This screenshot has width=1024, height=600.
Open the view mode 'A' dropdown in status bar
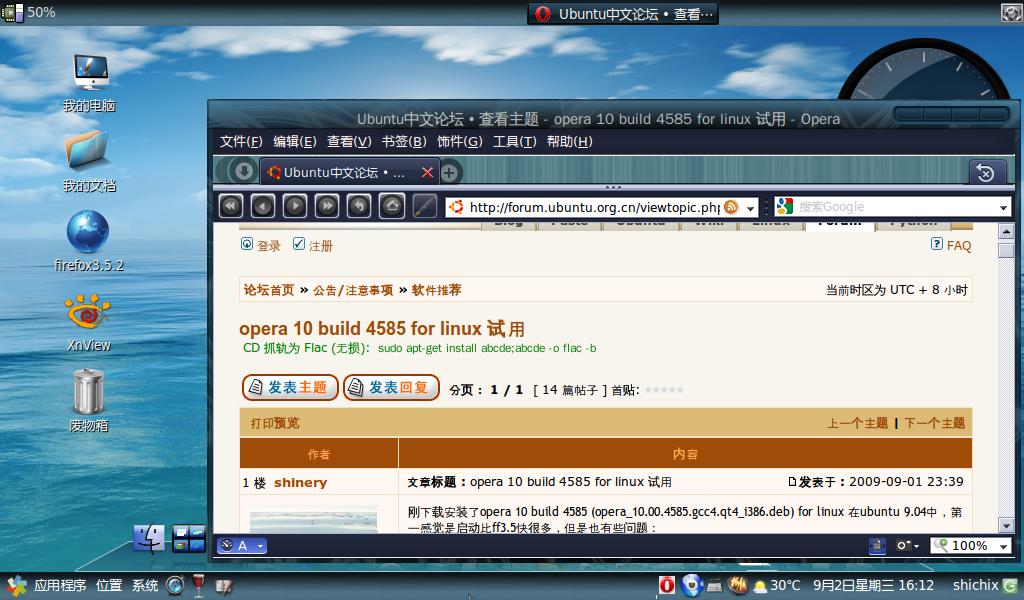(x=242, y=545)
